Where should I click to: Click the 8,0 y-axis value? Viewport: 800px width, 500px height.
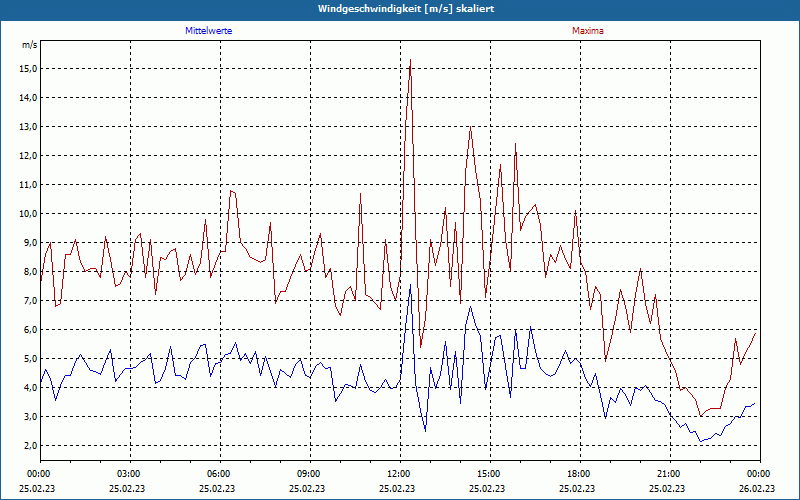[x=30, y=272]
